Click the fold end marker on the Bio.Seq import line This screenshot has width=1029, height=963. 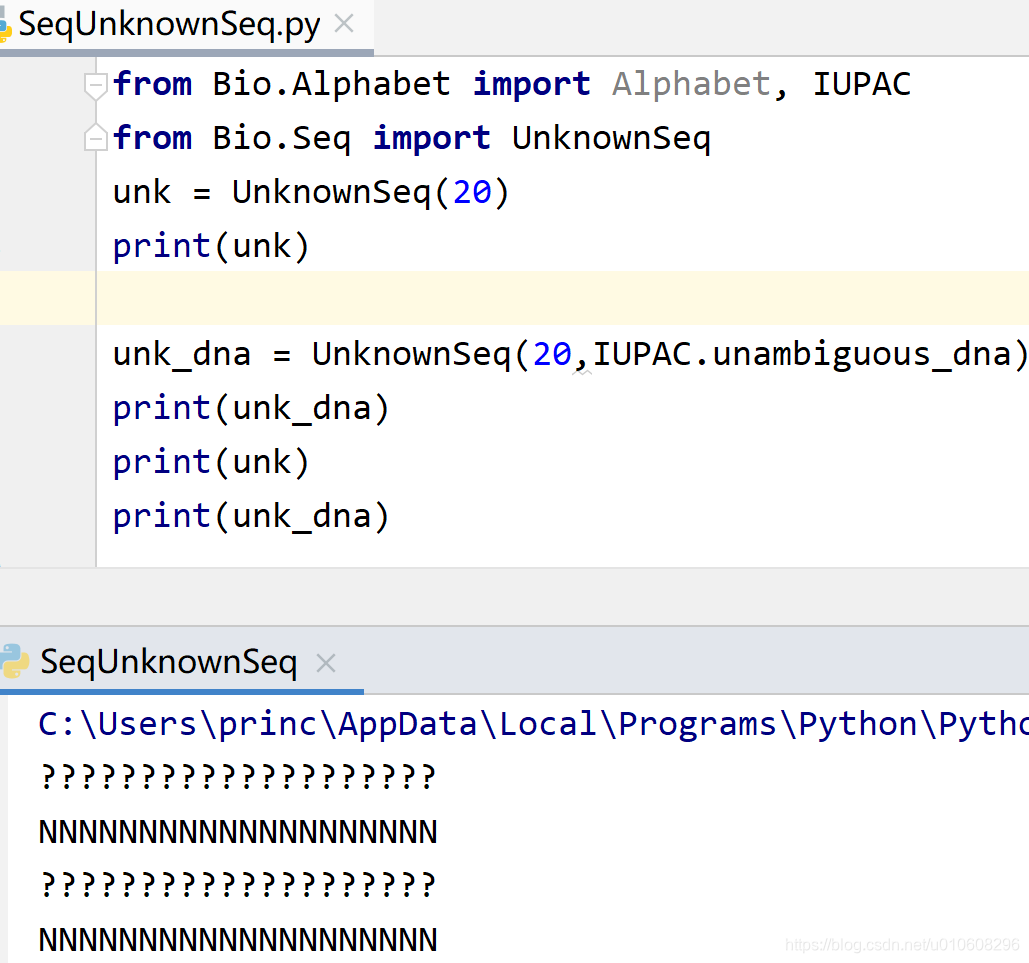[96, 137]
